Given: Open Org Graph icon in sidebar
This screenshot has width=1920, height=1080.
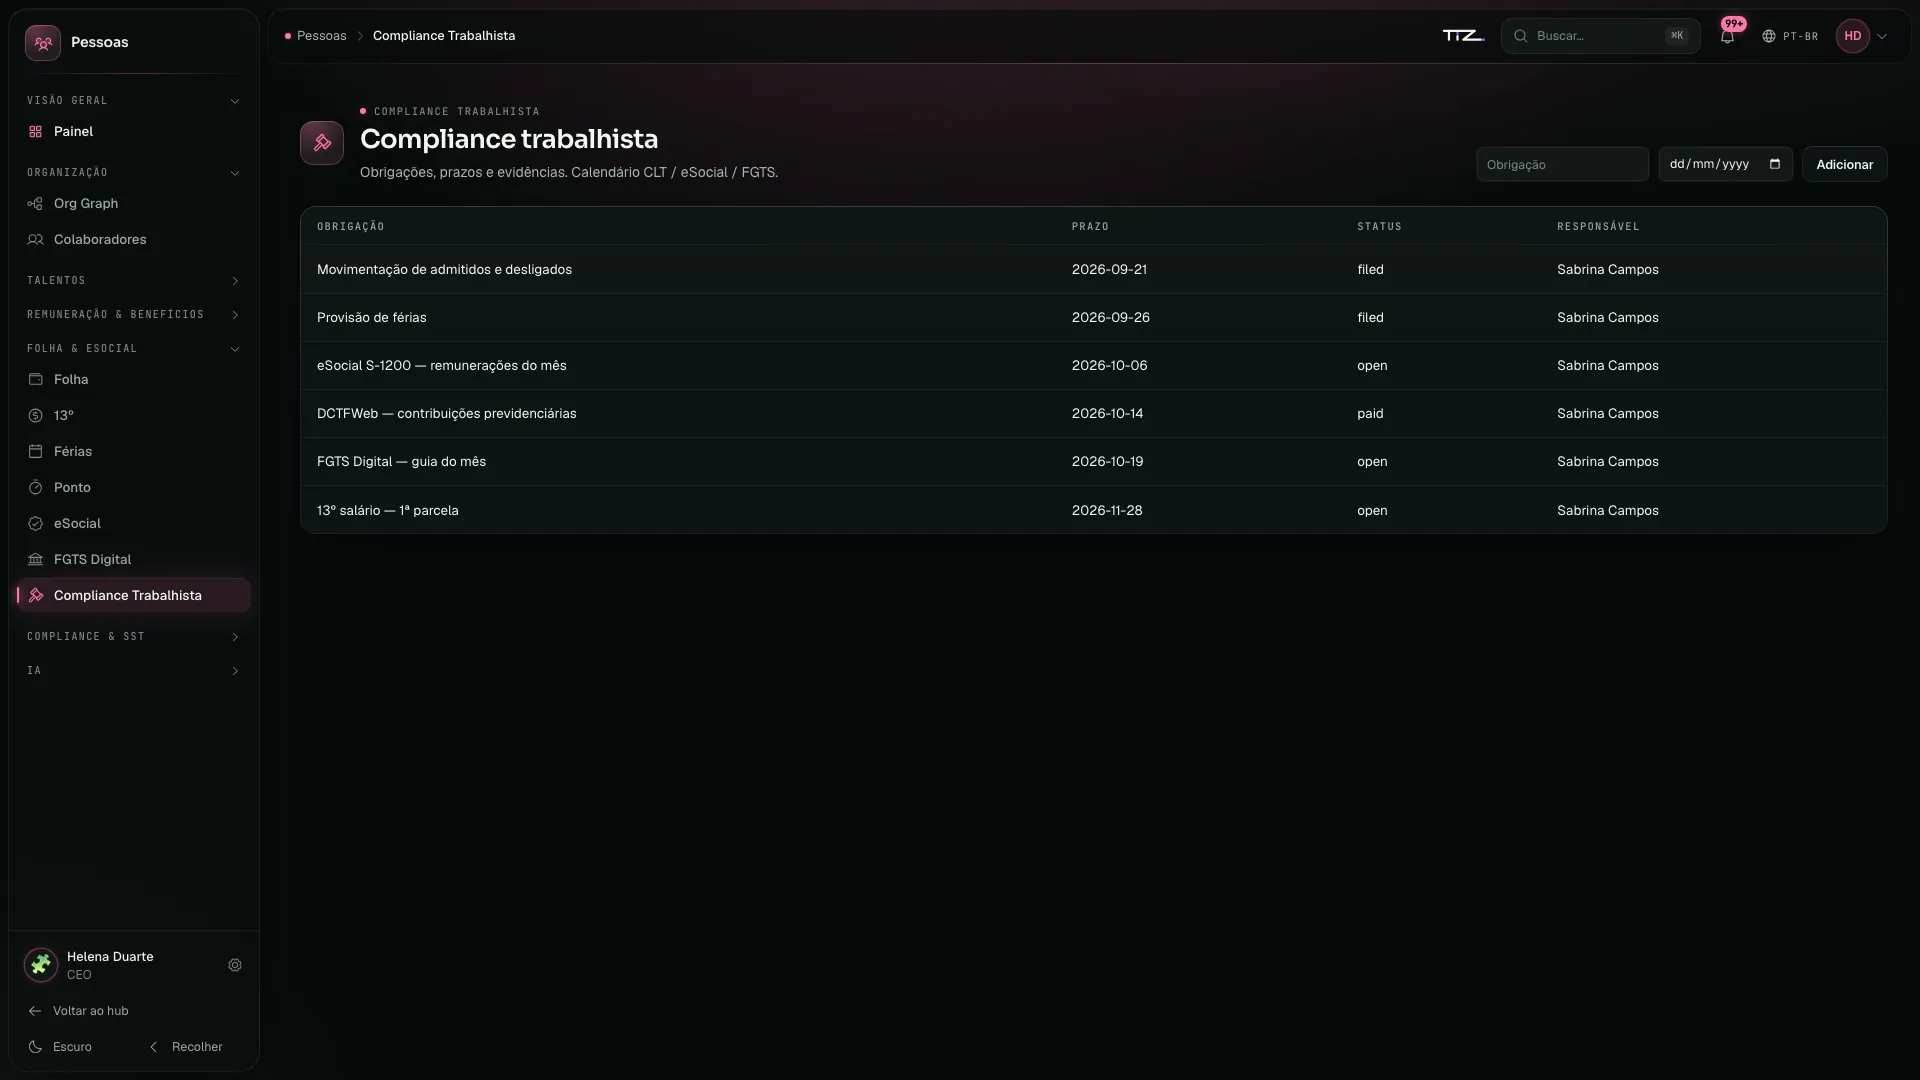Looking at the screenshot, I should [35, 204].
